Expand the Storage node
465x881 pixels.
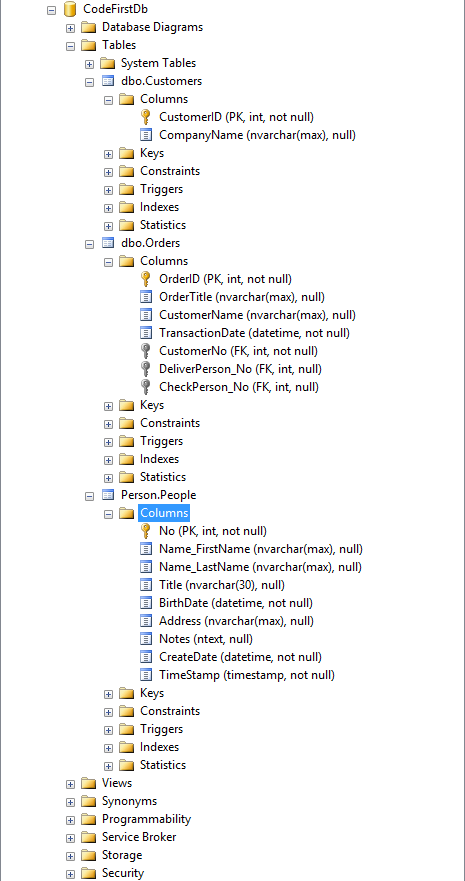click(70, 855)
